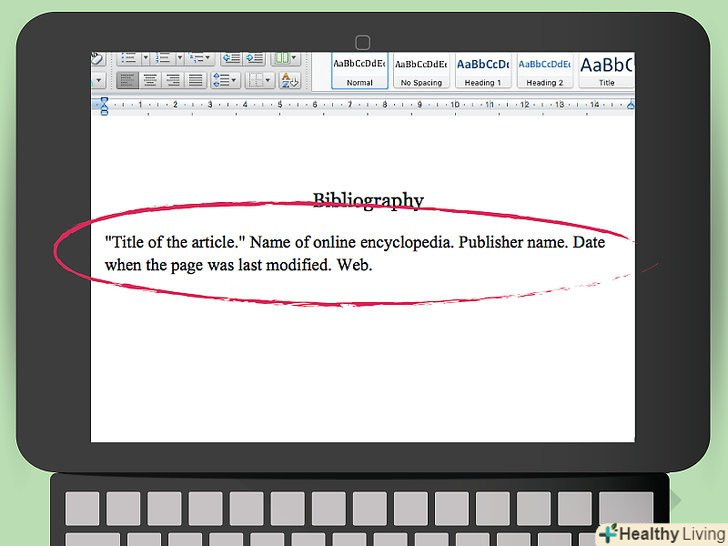Select the No Spacing style

[421, 71]
